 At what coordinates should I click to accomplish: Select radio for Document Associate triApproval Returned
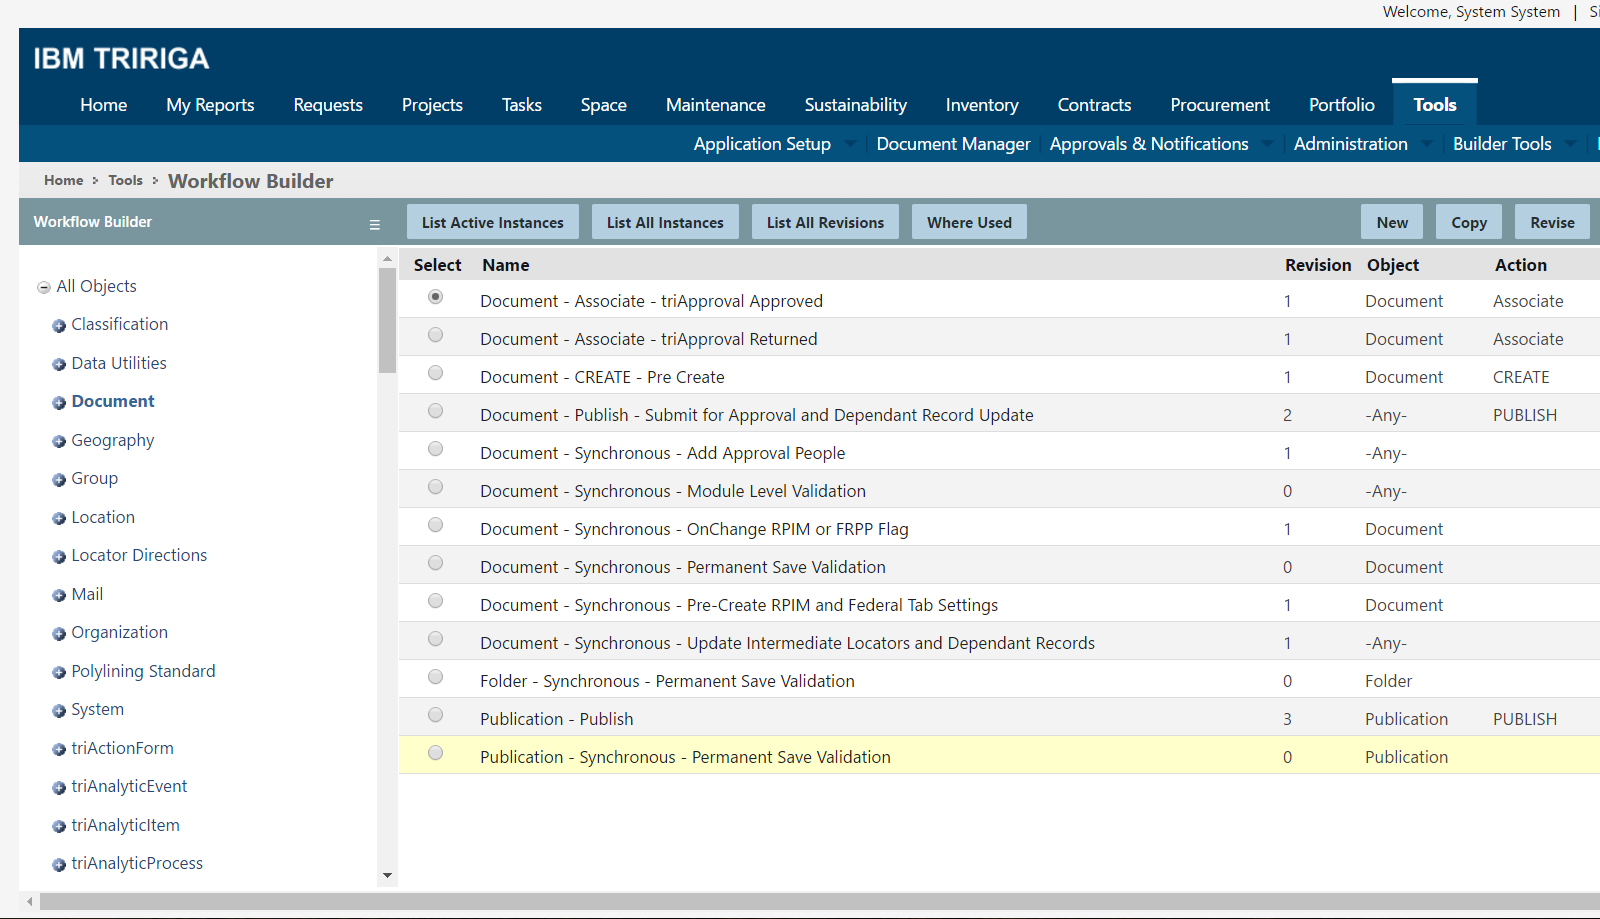tap(435, 335)
